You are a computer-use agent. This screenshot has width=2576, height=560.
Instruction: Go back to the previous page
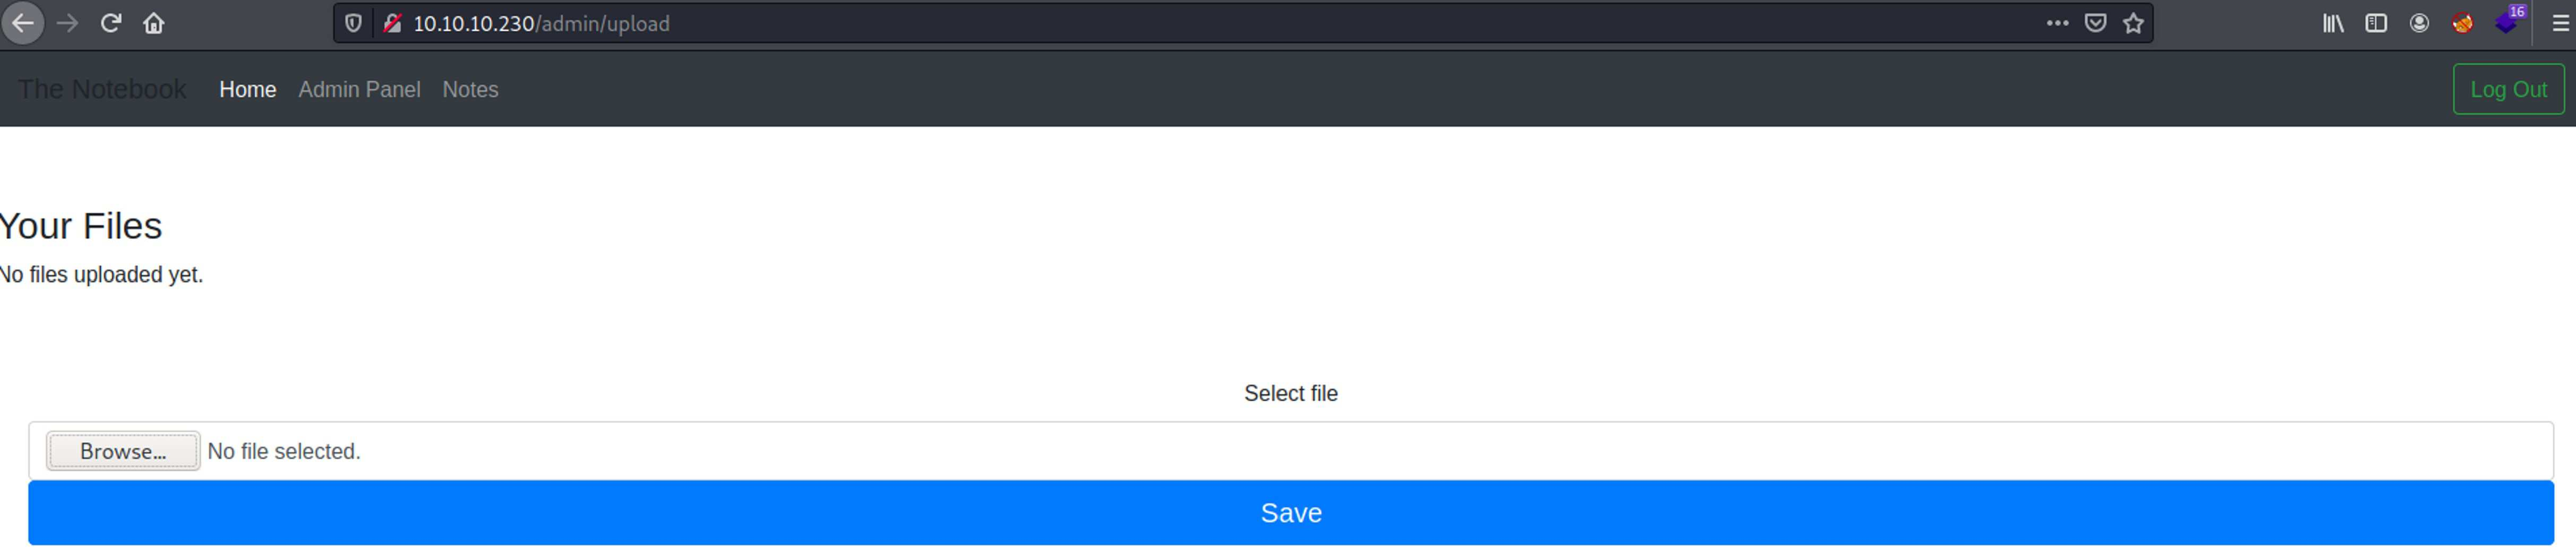tap(23, 23)
